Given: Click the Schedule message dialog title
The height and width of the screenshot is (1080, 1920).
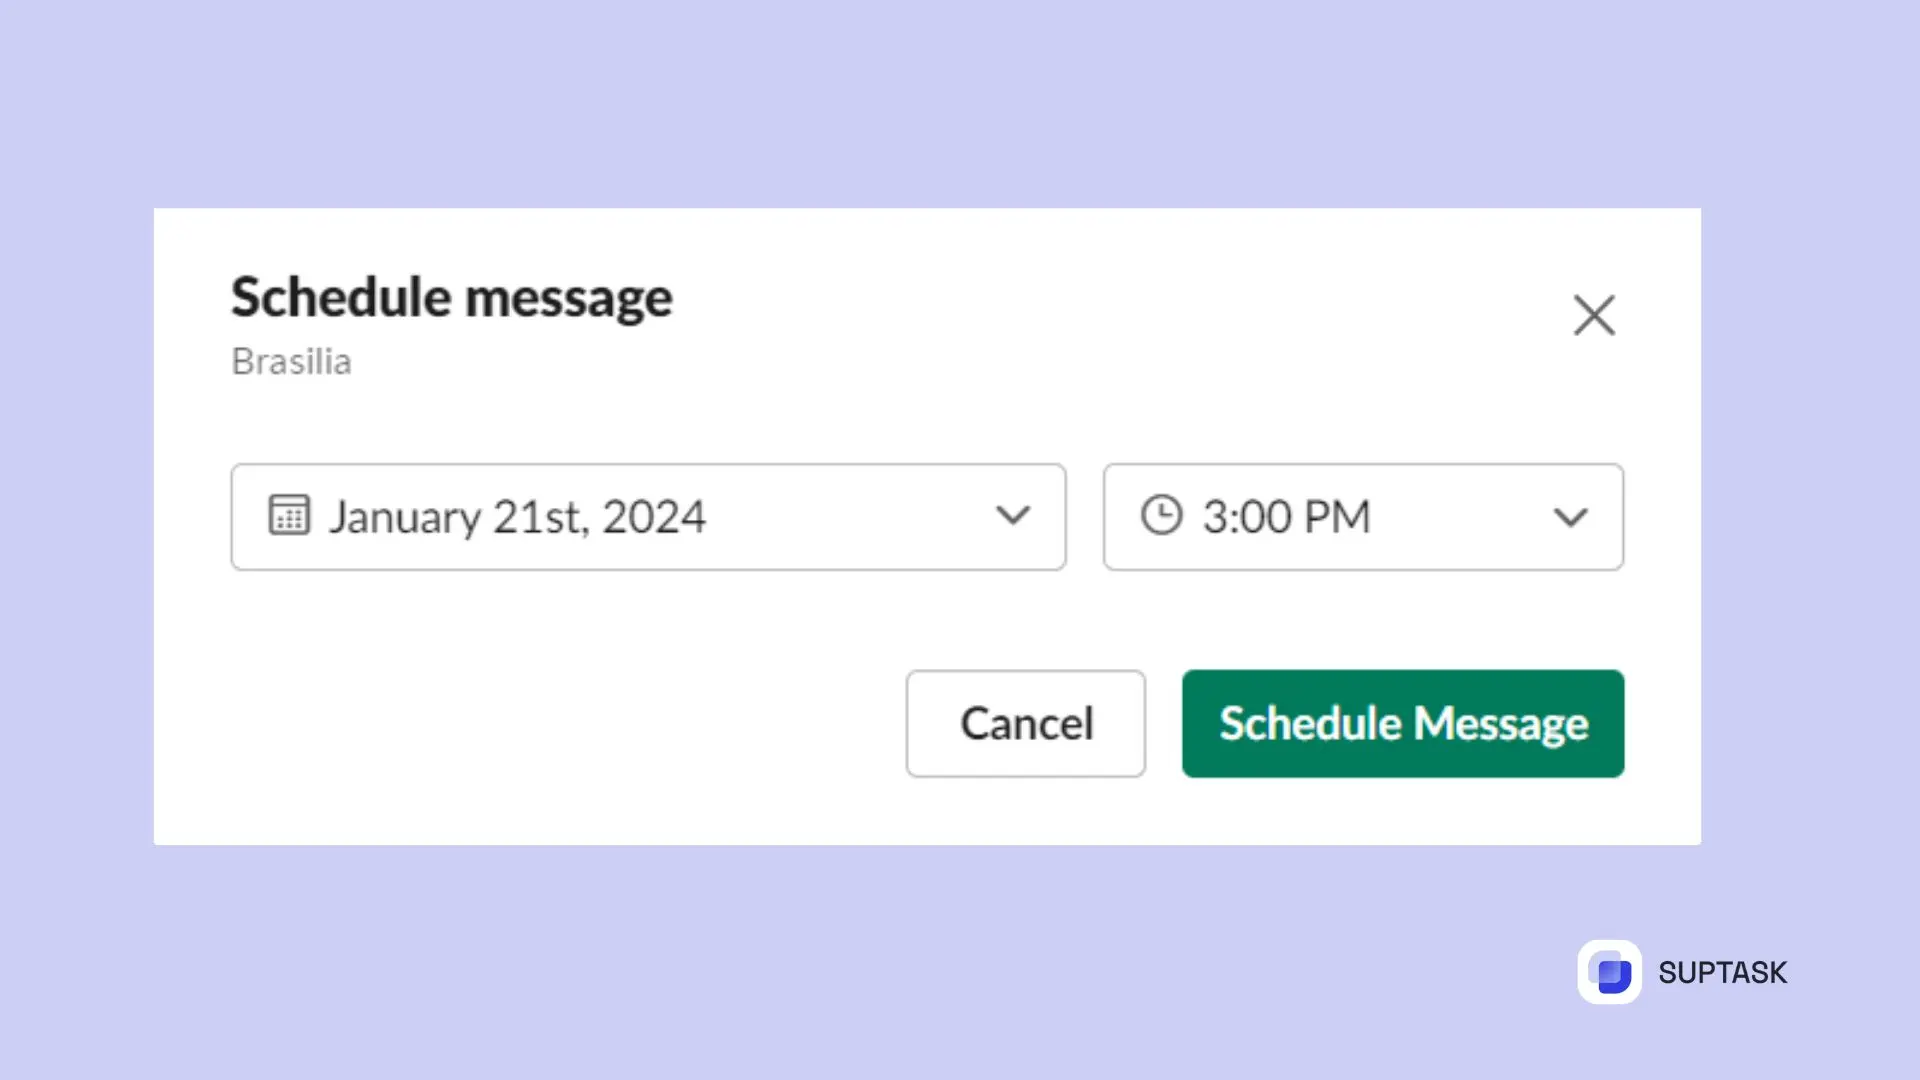Looking at the screenshot, I should 451,296.
